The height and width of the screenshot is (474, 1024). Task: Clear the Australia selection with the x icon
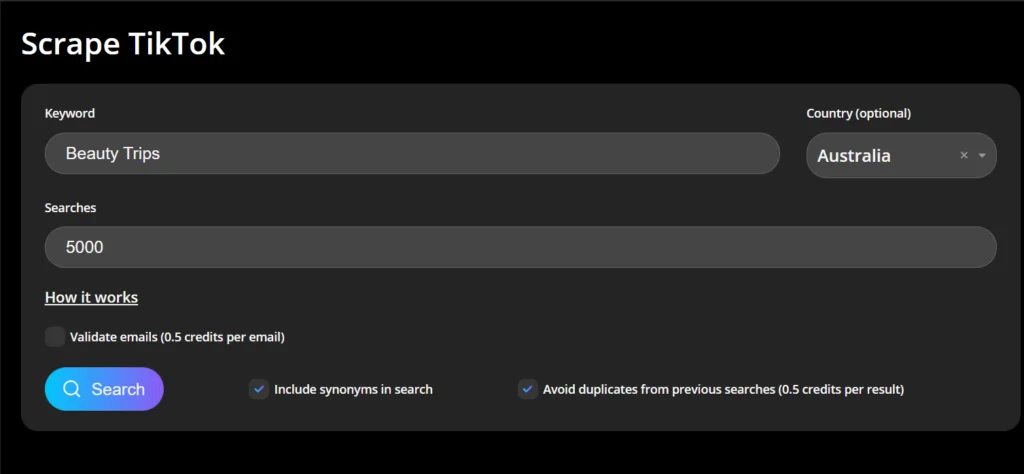coord(964,155)
